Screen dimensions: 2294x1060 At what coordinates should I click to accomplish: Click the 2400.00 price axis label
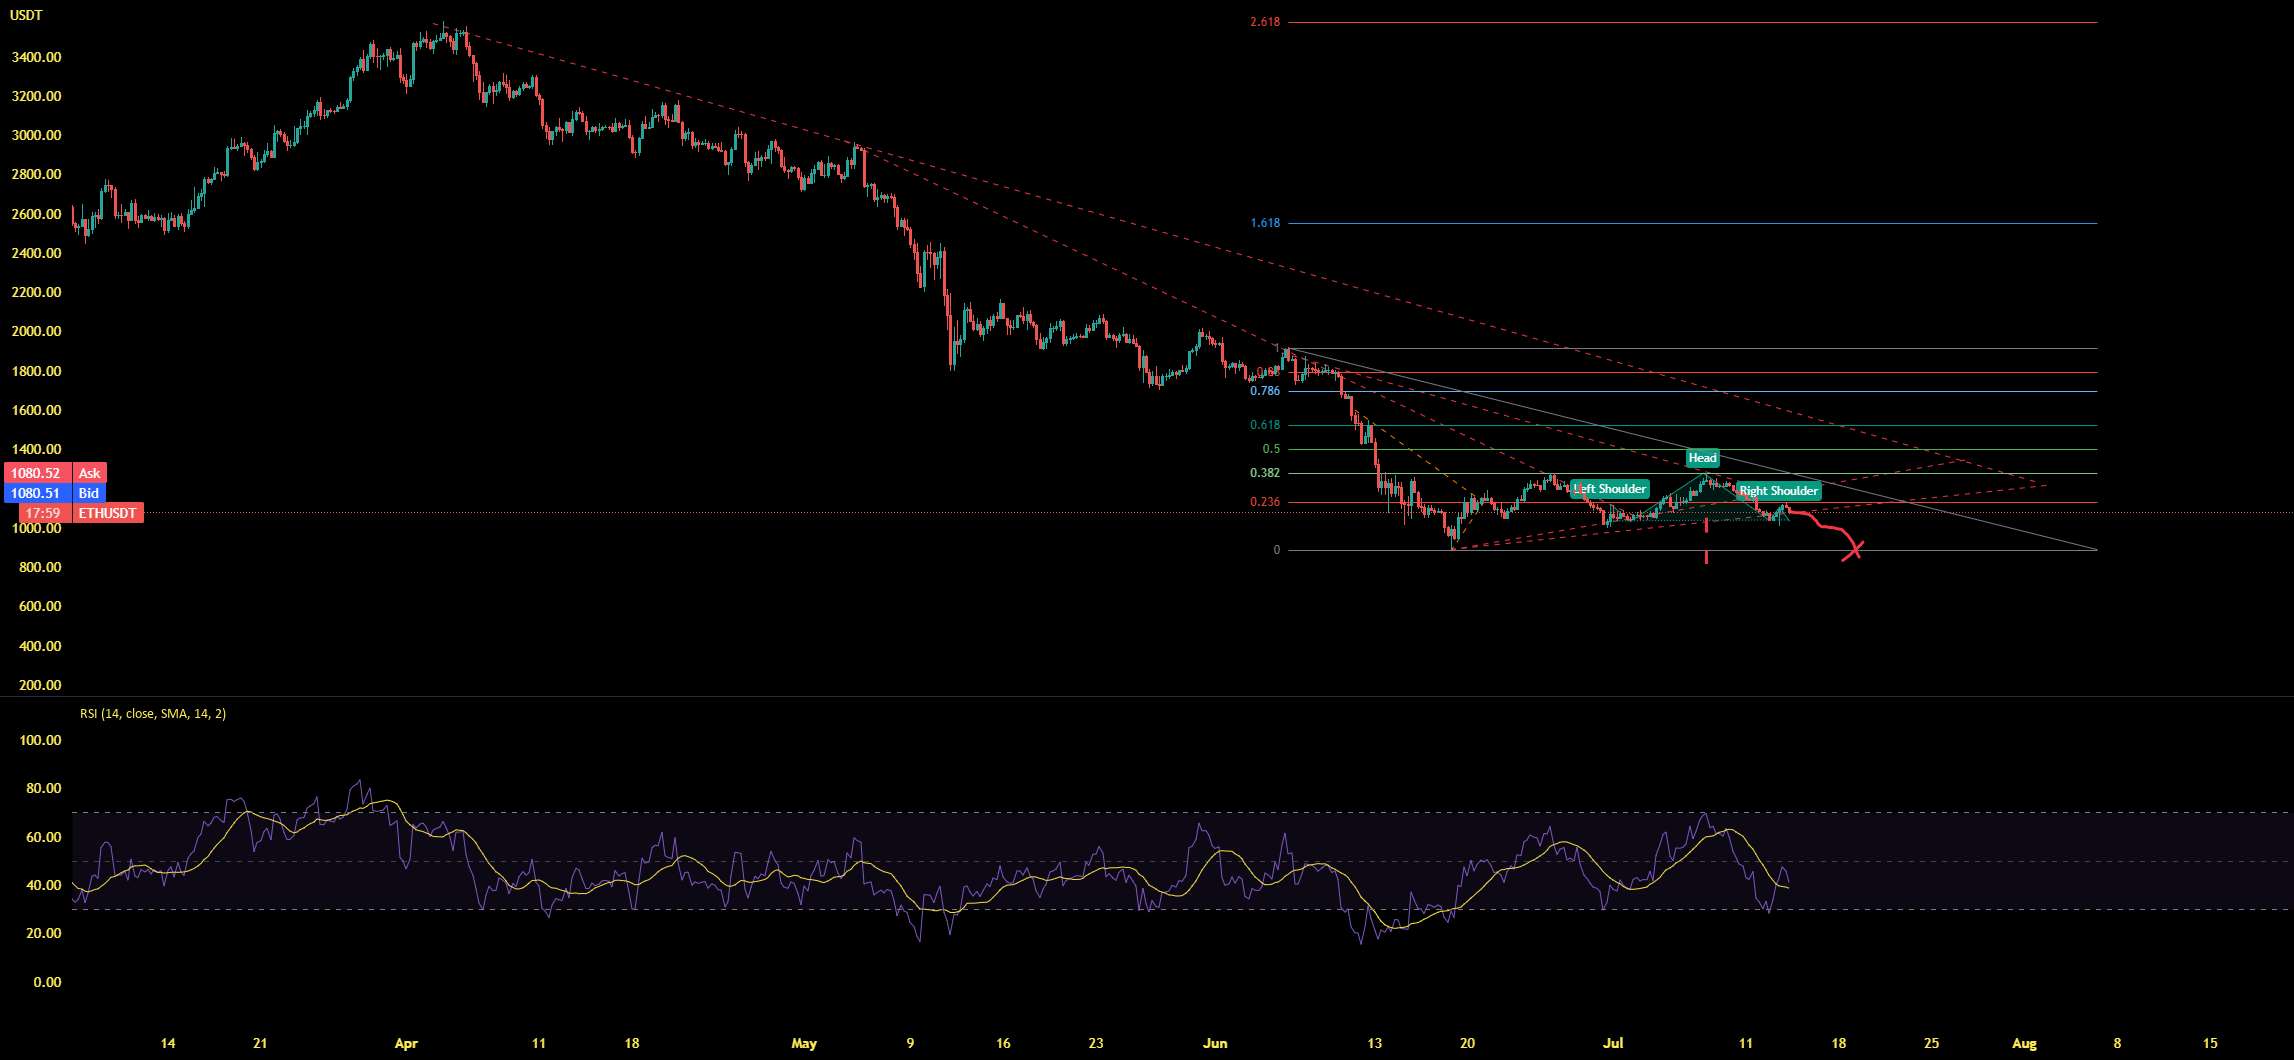36,254
